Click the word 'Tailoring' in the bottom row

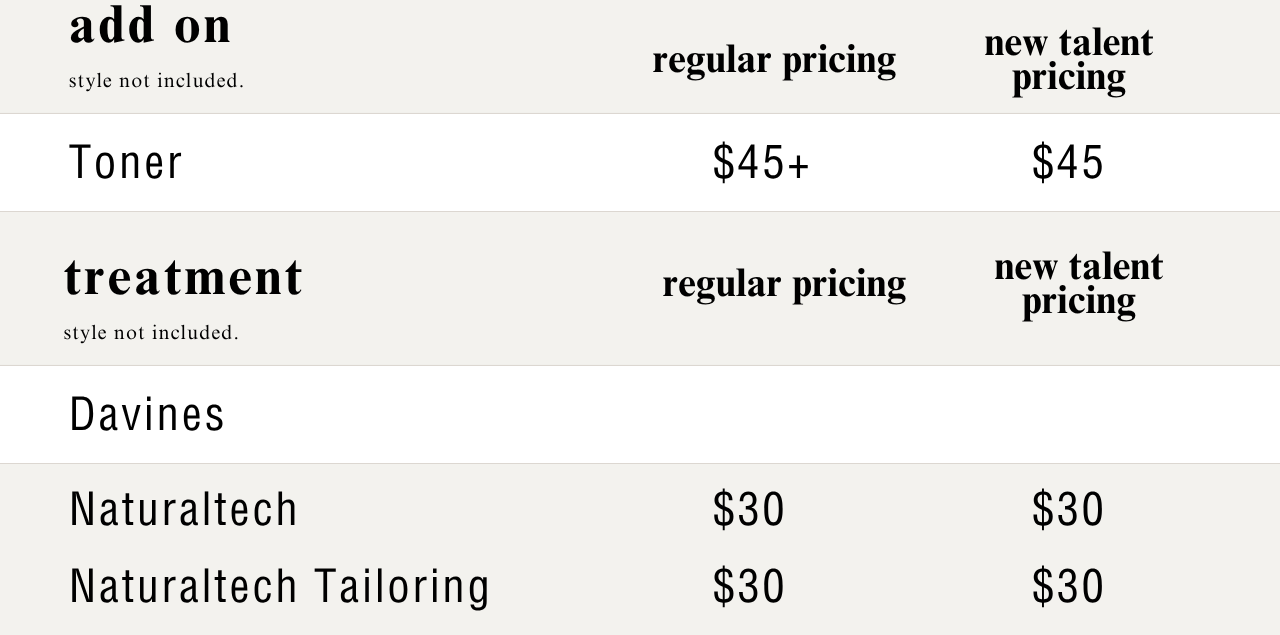coord(402,587)
